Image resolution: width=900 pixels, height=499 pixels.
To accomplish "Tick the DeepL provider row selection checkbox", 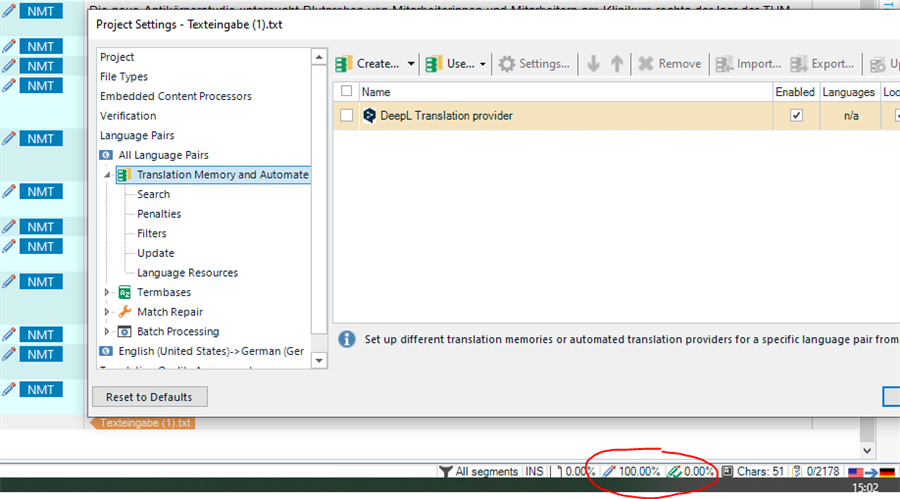I will click(346, 115).
